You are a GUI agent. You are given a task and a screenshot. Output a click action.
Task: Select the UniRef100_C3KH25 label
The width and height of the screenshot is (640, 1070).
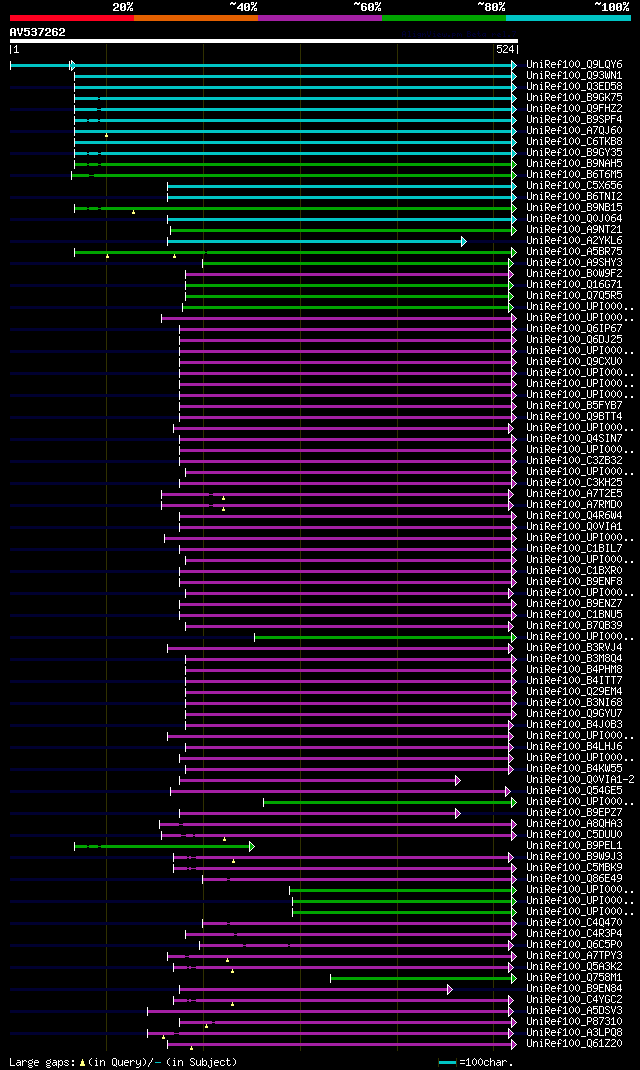(574, 483)
